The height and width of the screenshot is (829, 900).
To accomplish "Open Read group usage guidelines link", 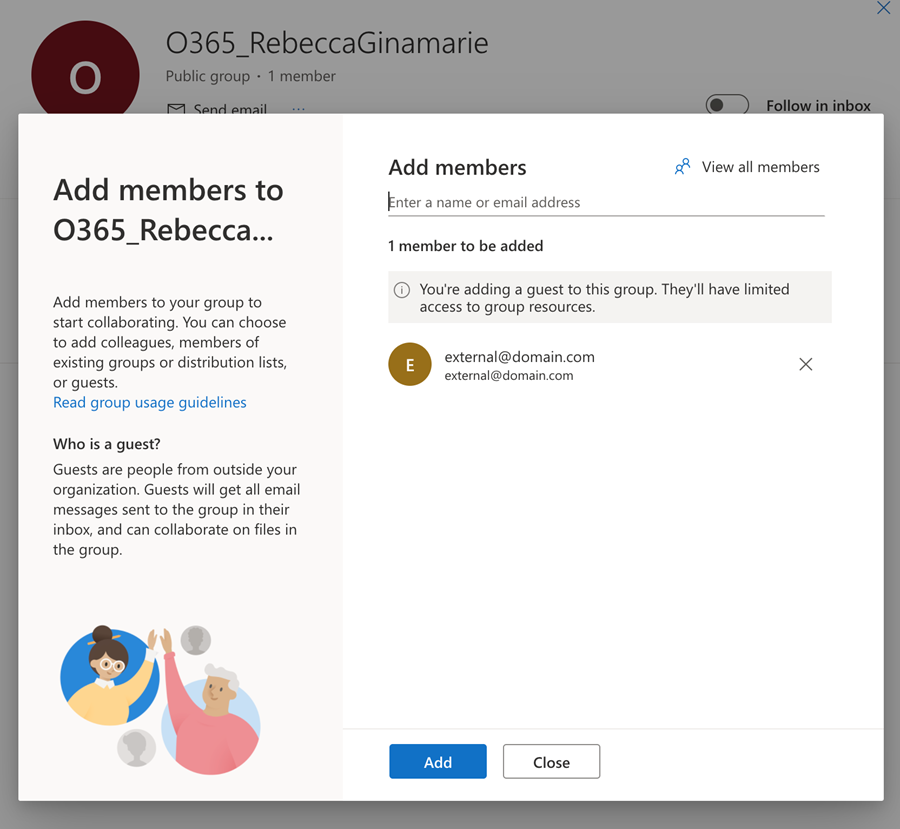I will (149, 402).
